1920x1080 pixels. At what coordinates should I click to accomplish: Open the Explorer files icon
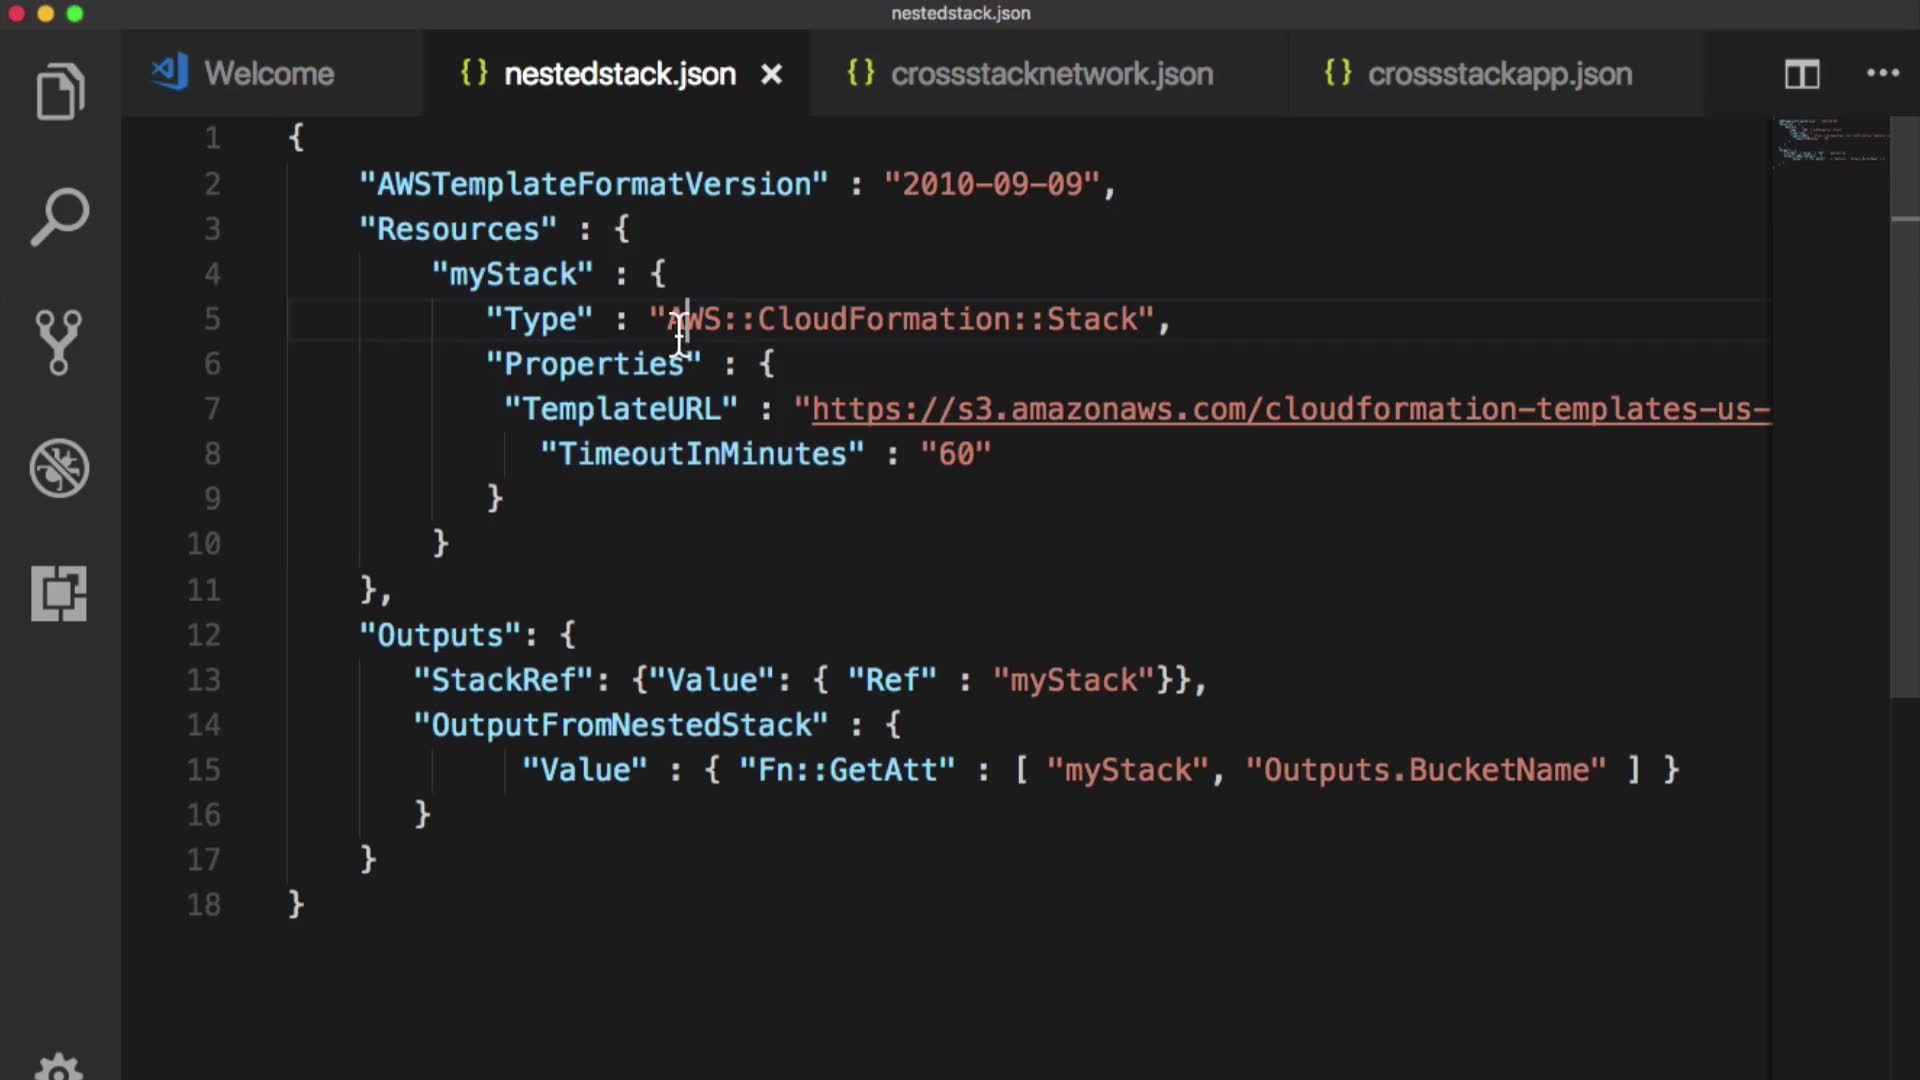(60, 92)
